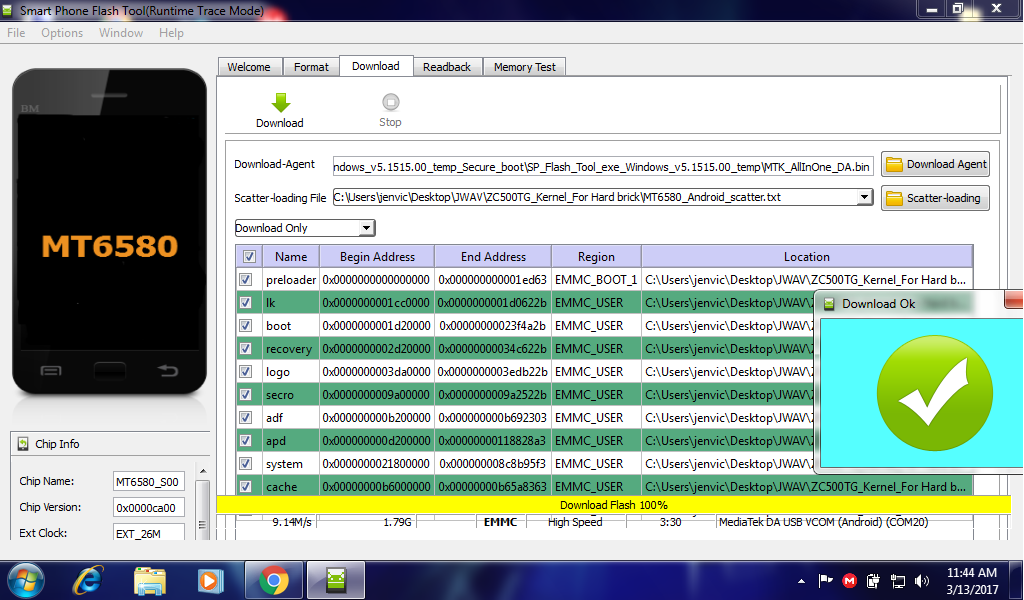Viewport: 1024px width, 600px height.
Task: Click the Download Agent folder button
Action: (x=935, y=165)
